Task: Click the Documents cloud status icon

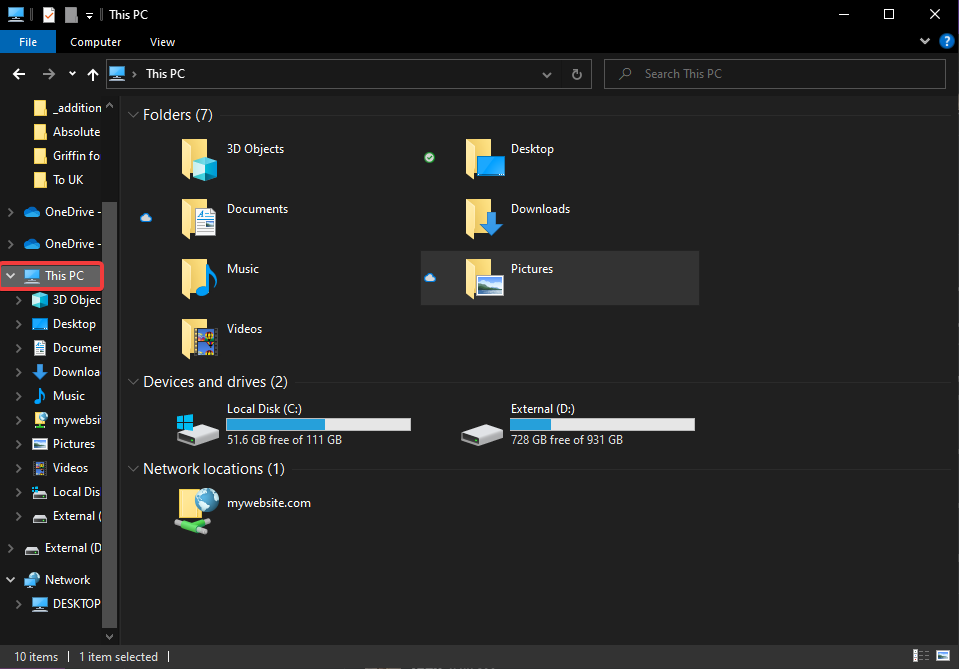Action: [x=146, y=218]
